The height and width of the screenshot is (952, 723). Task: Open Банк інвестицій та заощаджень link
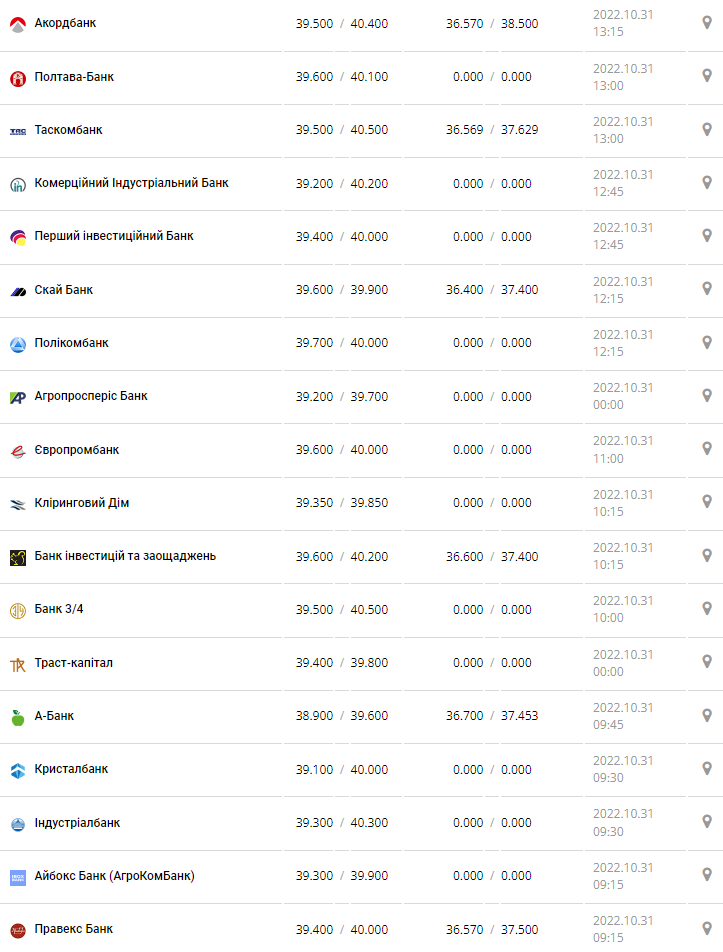click(x=125, y=556)
